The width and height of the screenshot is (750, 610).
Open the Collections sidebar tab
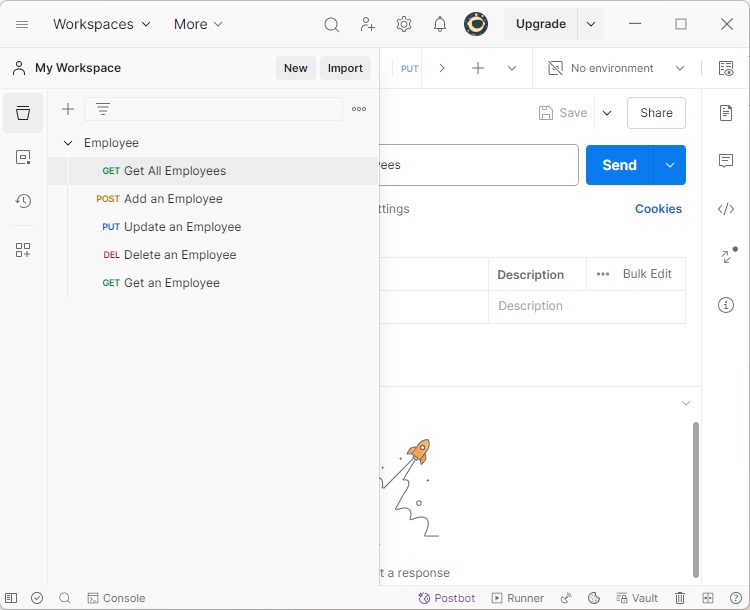(23, 113)
